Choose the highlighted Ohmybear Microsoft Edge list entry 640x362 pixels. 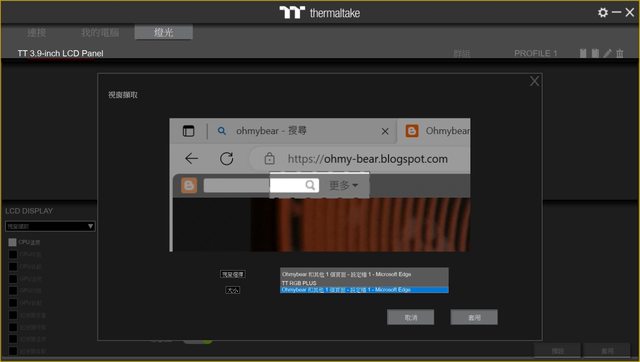364,290
